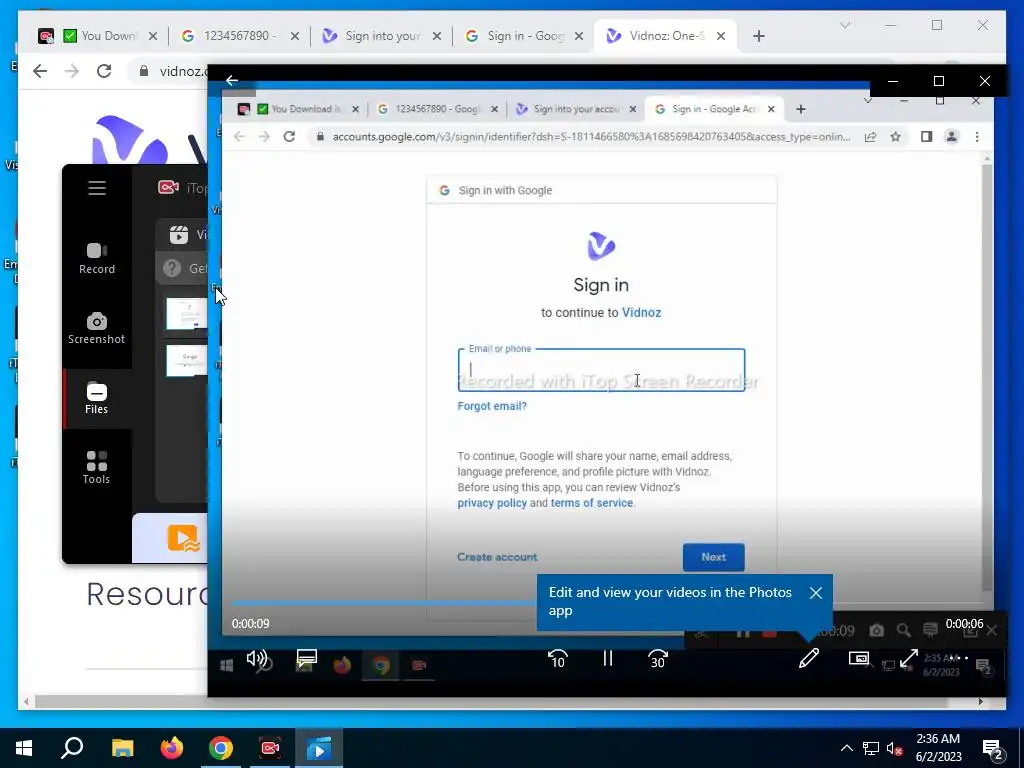
Task: Click the site lock icon in Chrome's address bar
Action: click(144, 71)
